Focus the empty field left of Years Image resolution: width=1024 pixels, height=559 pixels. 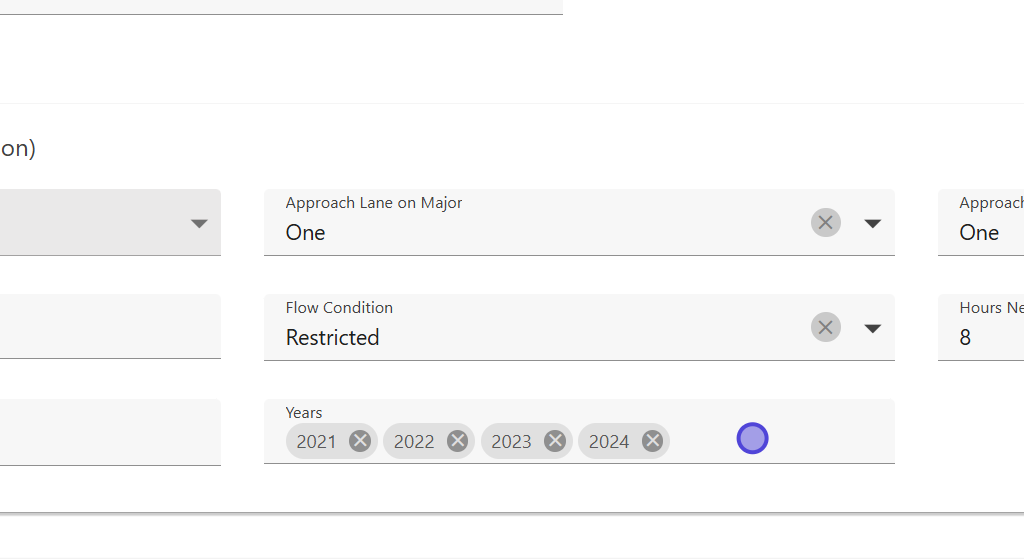point(110,432)
